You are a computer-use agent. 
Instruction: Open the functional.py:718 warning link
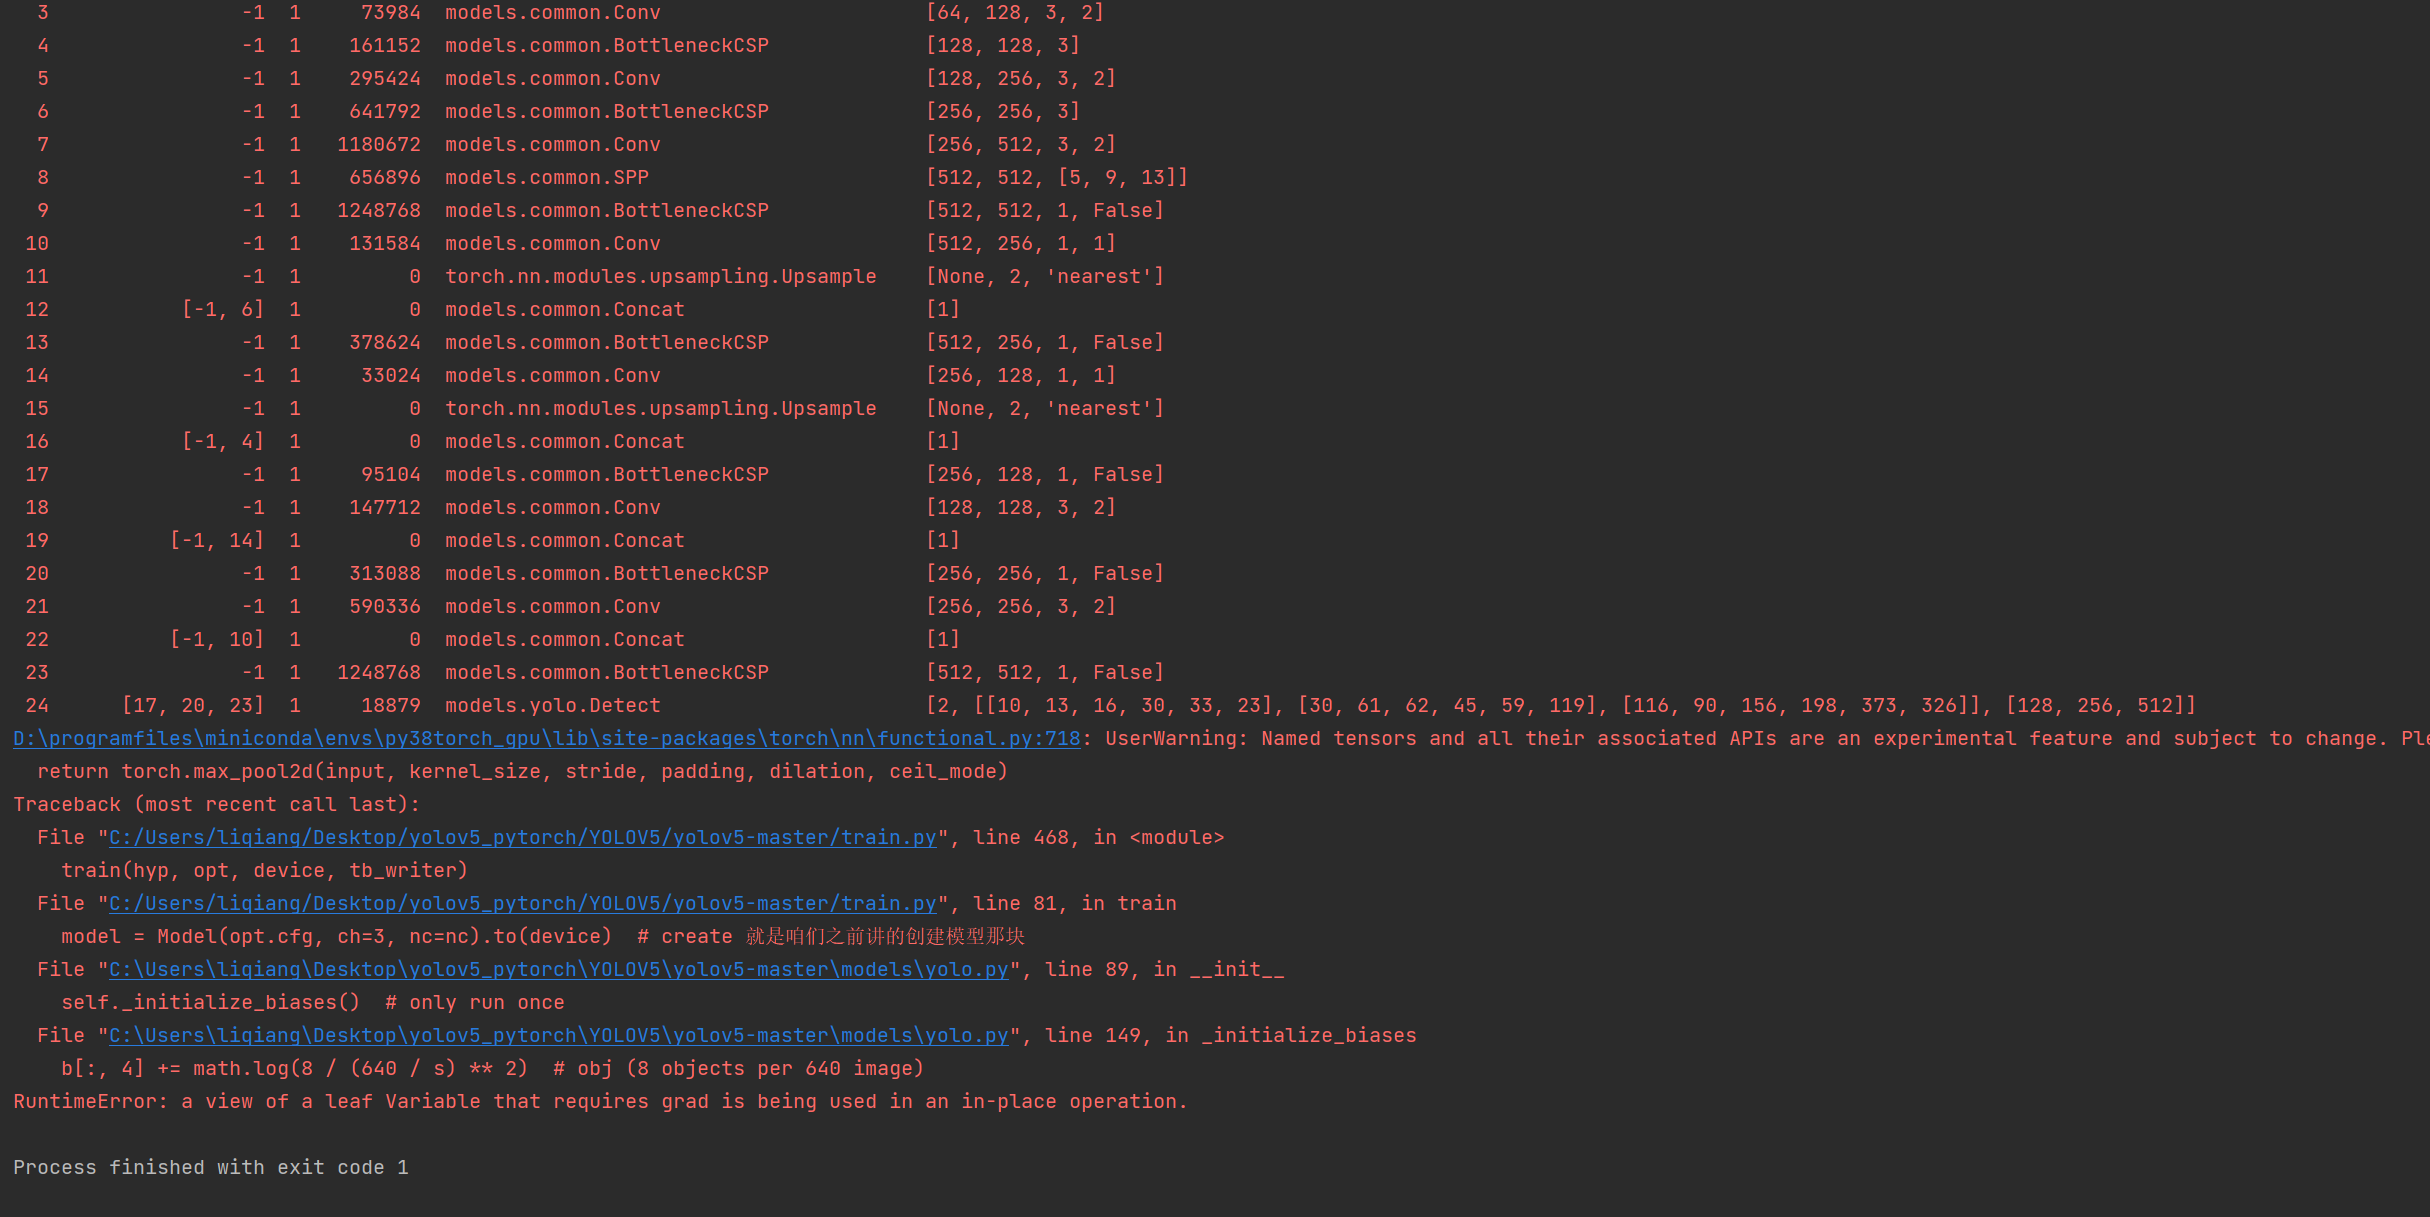(x=546, y=739)
